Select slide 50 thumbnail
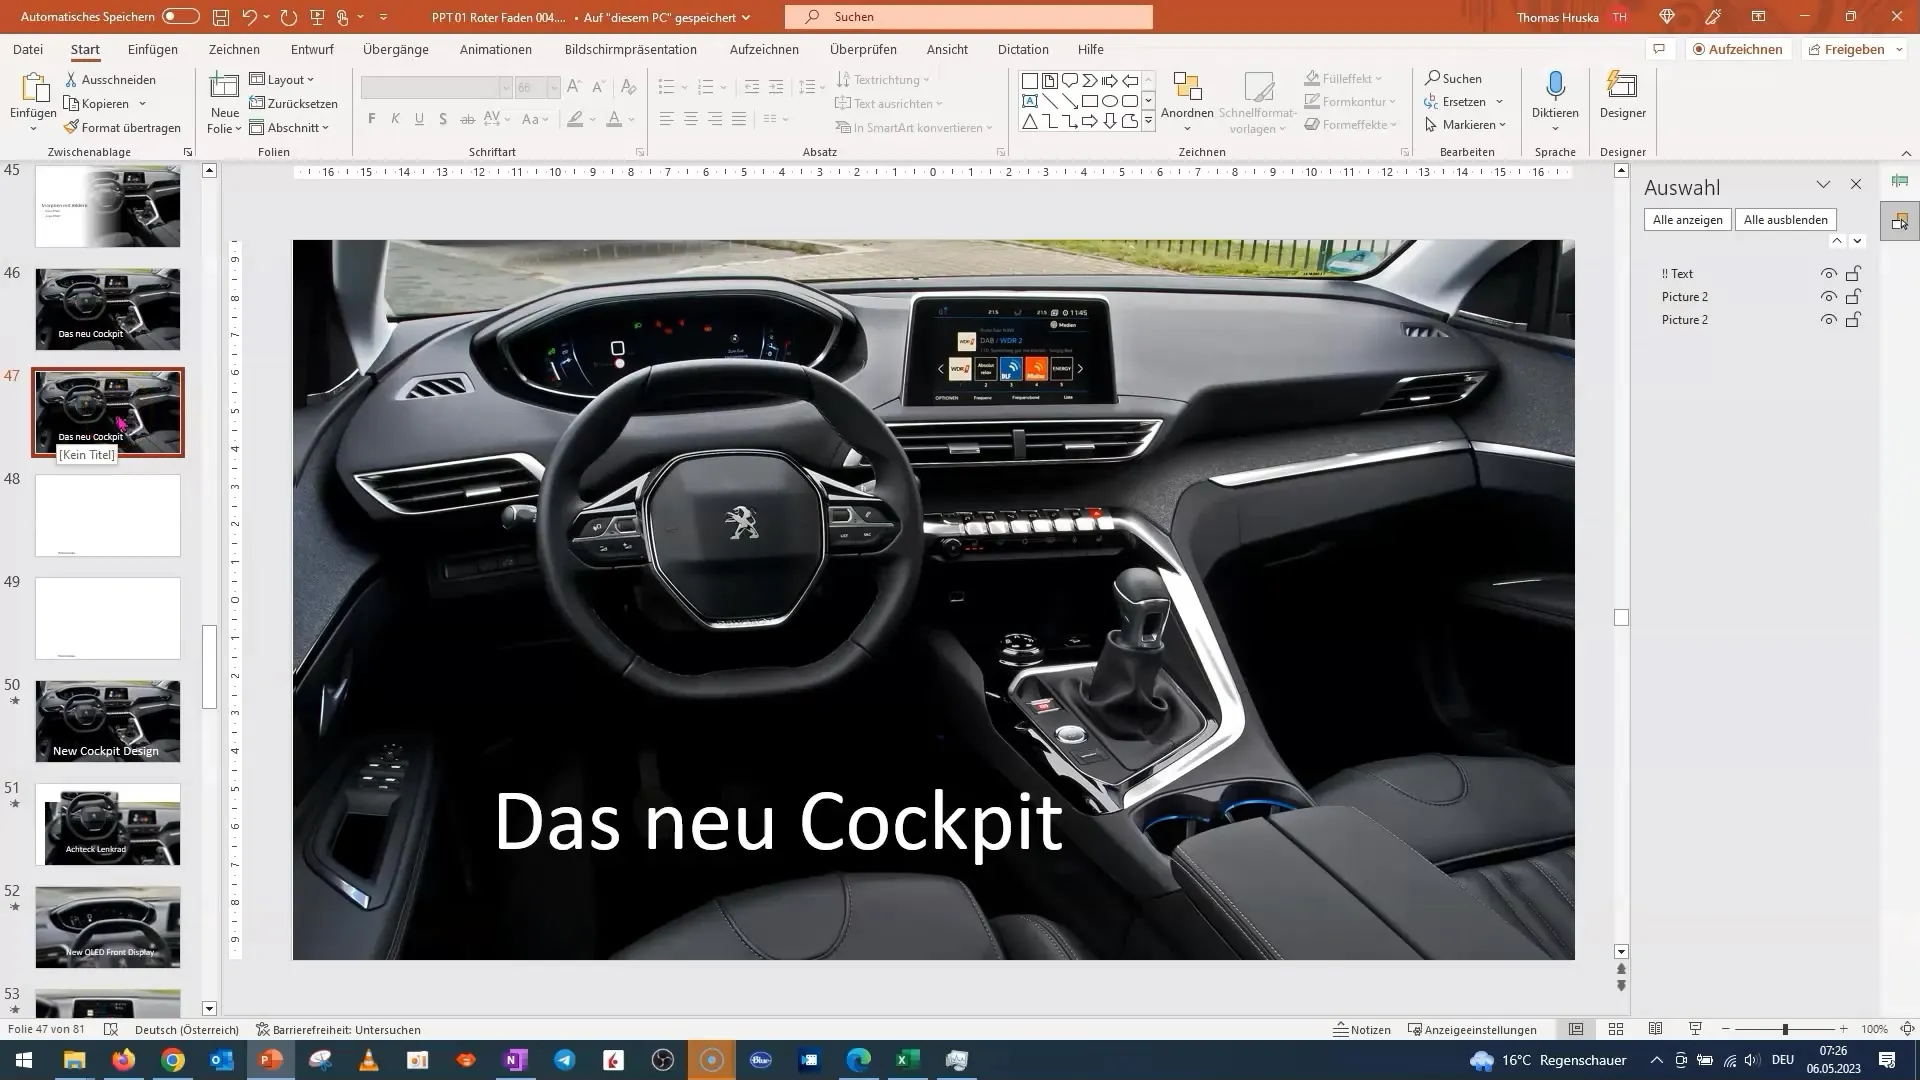 [x=108, y=719]
